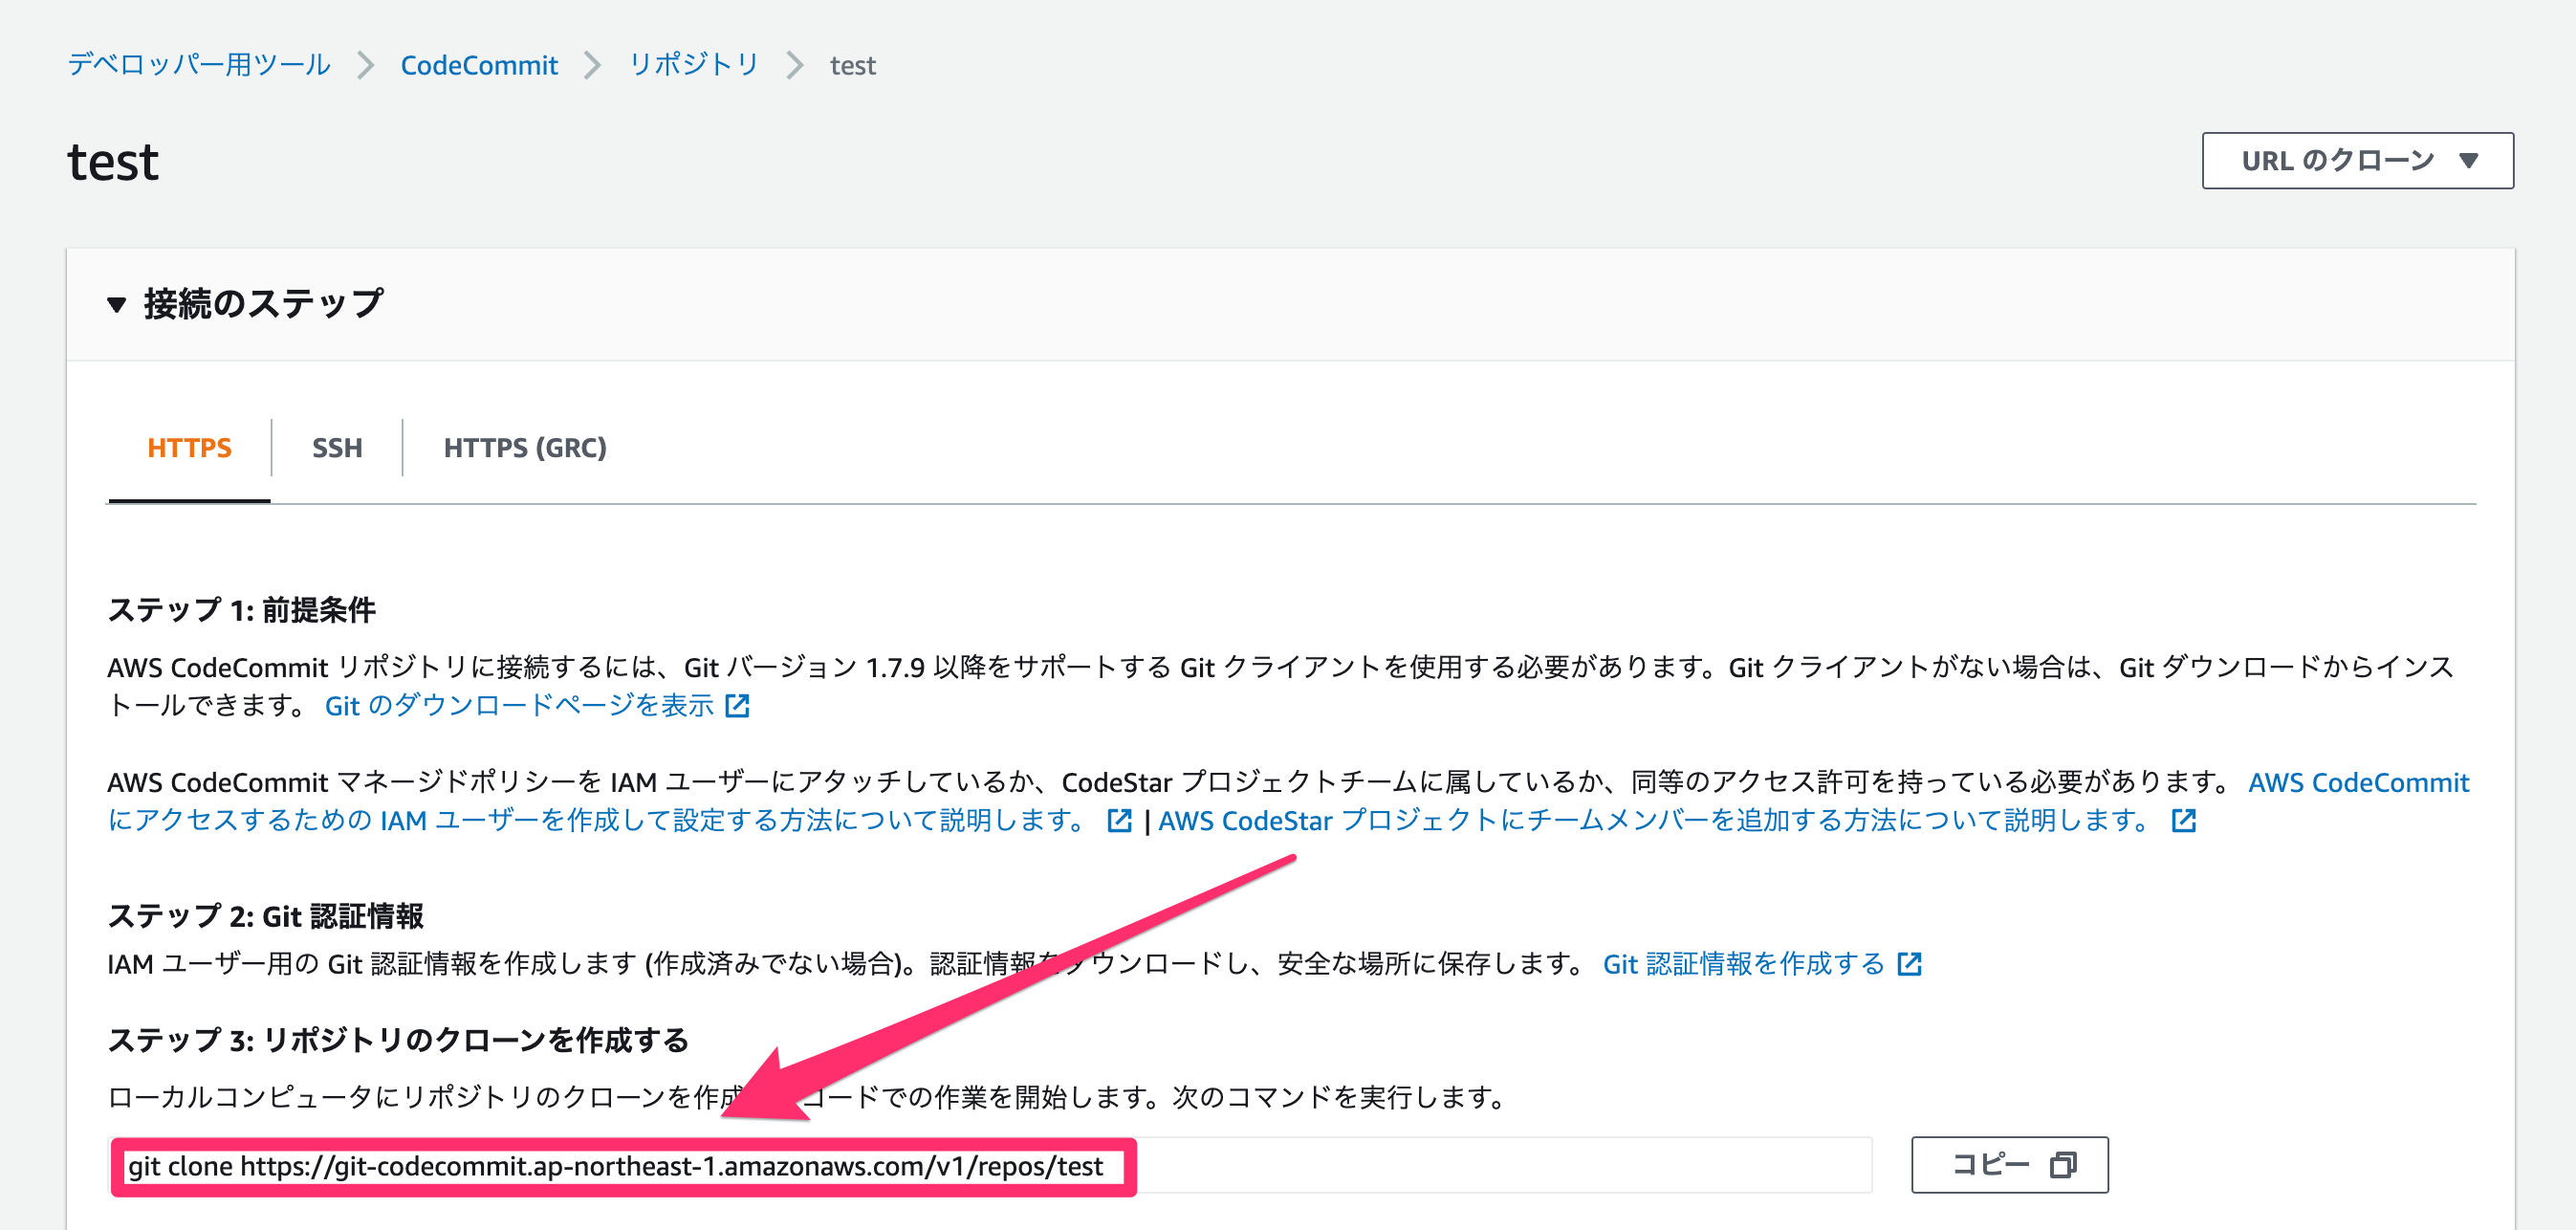Viewport: 2576px width, 1230px height.
Task: Click breadcrumb chevron after デベロッパー用ツール
Action: 365,66
